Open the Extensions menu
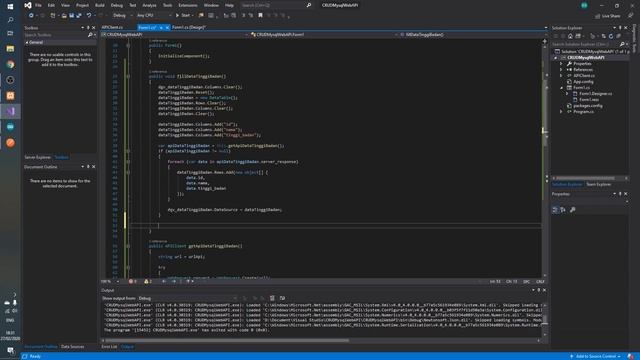 coord(188,5)
